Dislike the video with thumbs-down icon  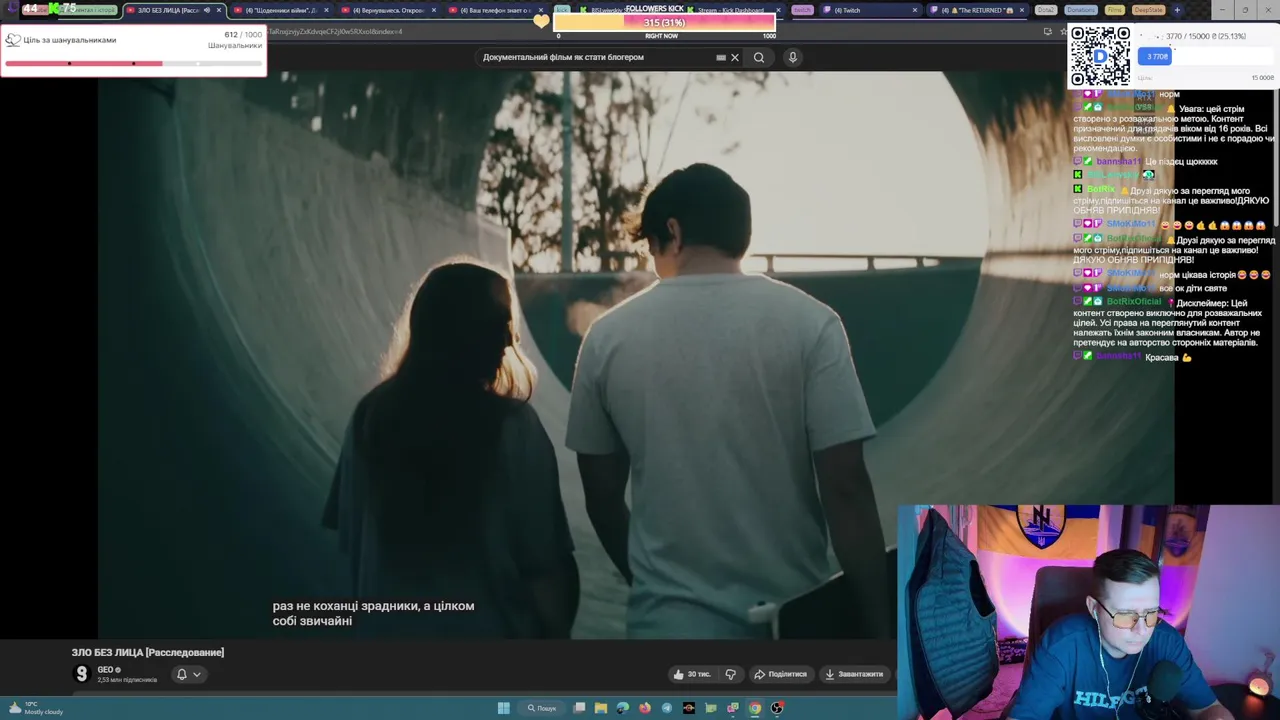tap(731, 674)
